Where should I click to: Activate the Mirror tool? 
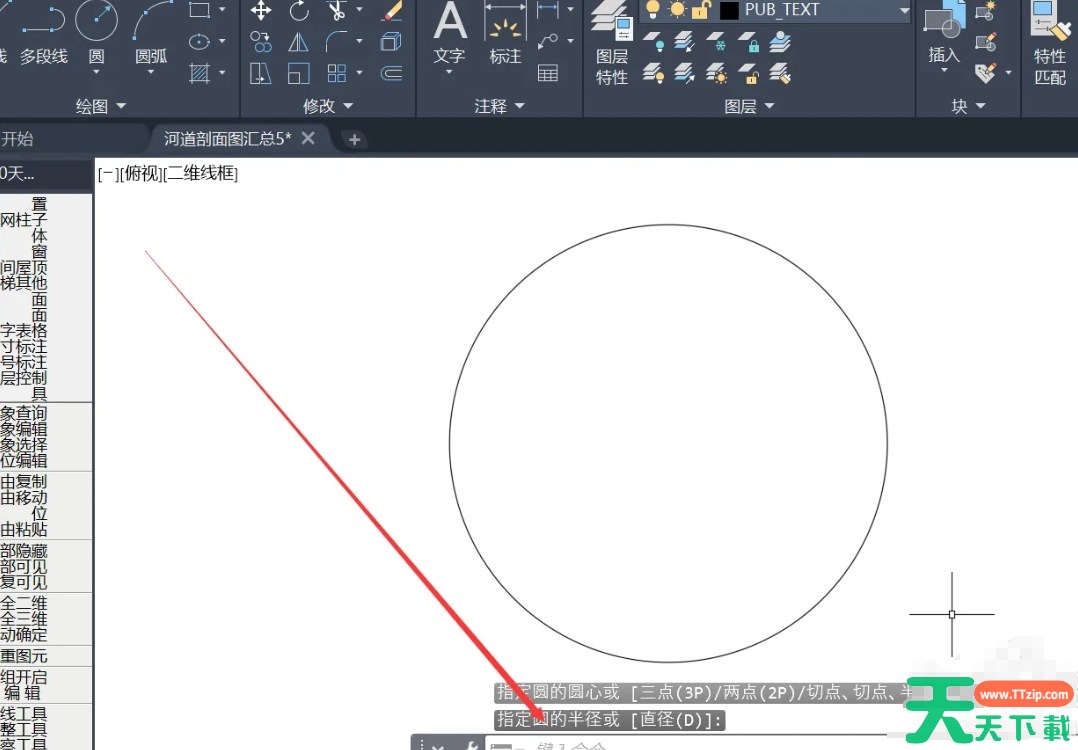coord(298,42)
